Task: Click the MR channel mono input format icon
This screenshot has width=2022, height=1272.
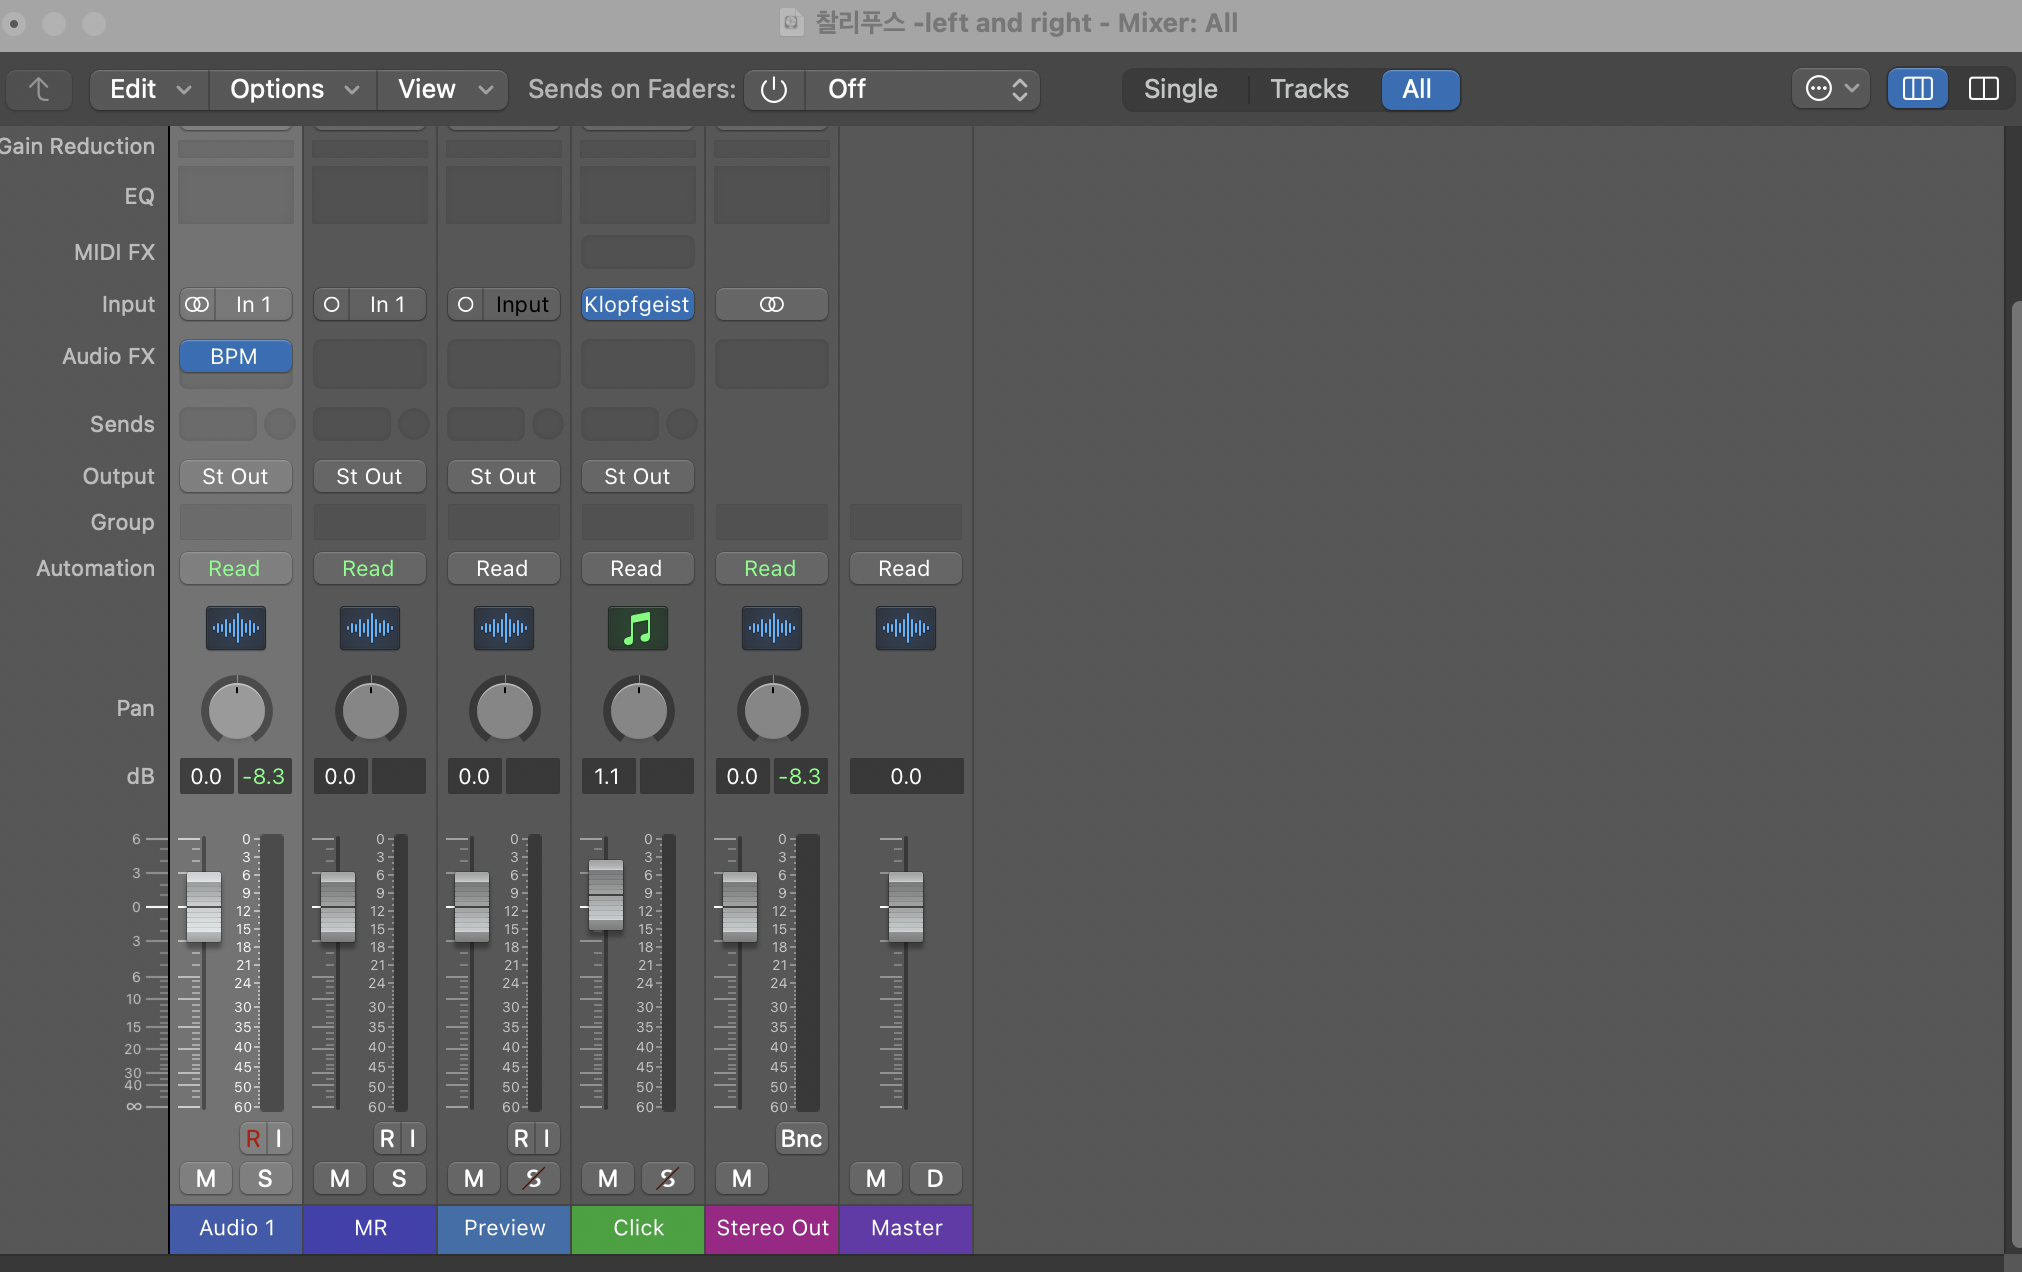Action: click(x=332, y=304)
